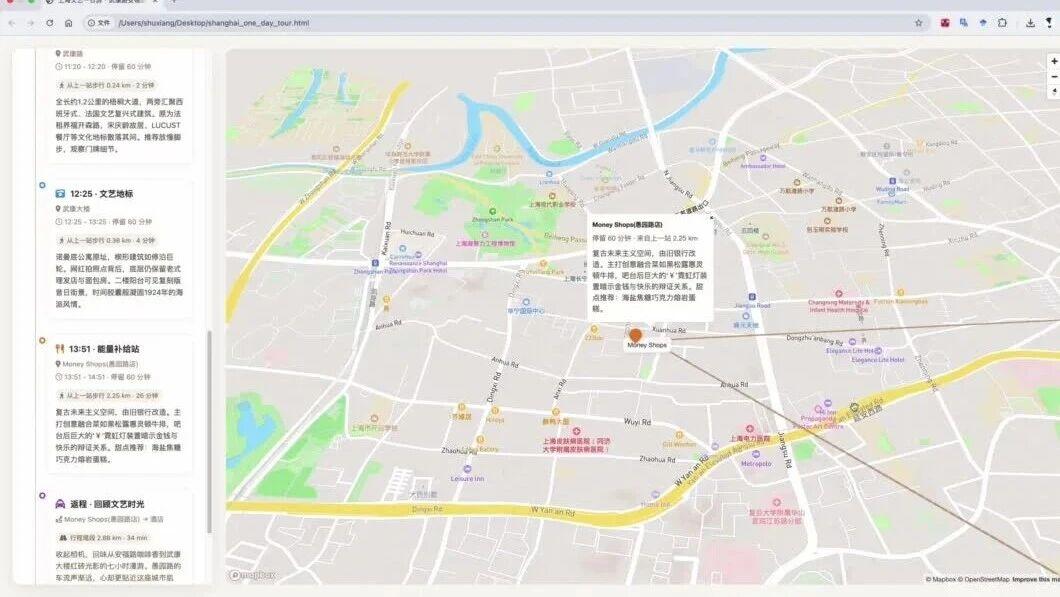Click the 武康大楼 location line
Viewport: 1060px width, 597px height.
point(72,209)
